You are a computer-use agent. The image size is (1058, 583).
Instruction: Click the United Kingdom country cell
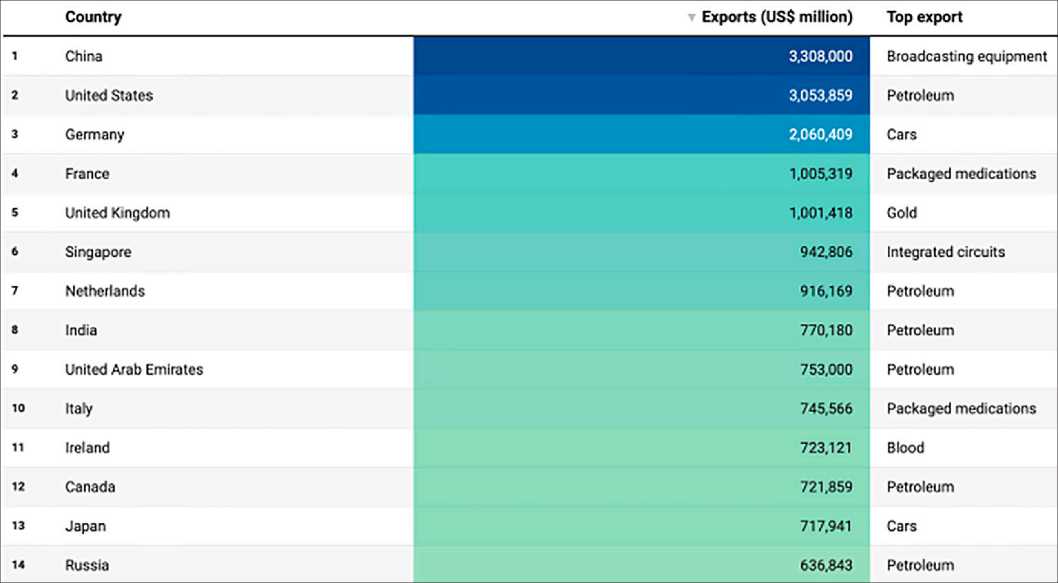click(117, 213)
